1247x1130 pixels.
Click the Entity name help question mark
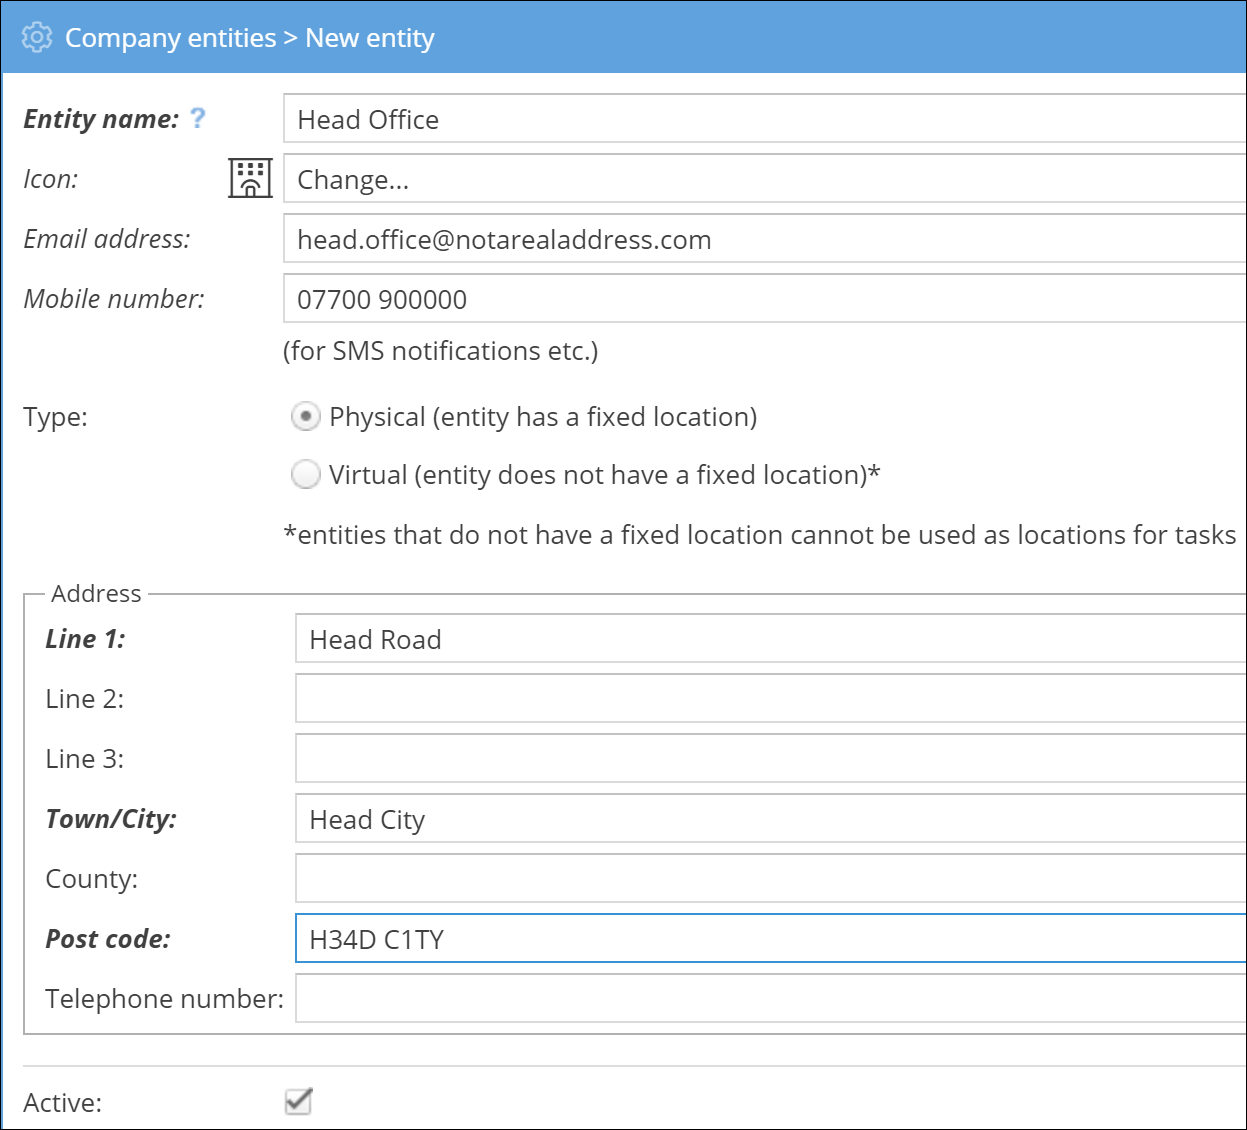(198, 118)
